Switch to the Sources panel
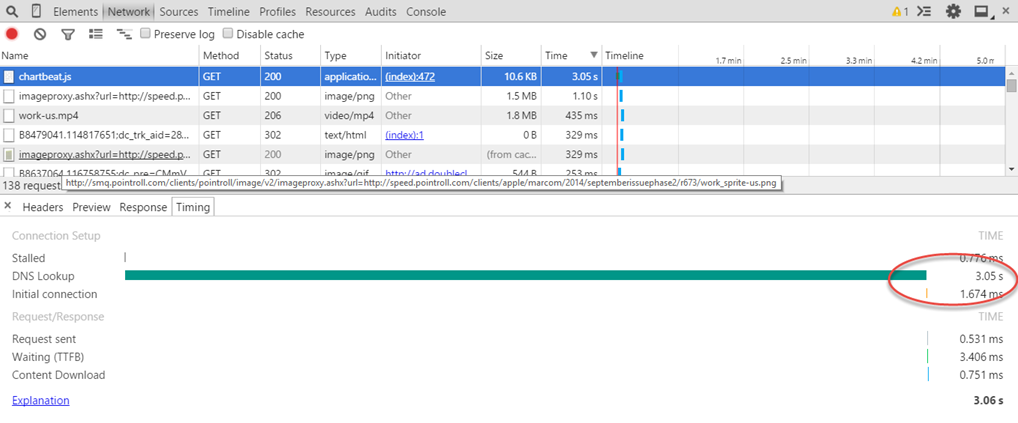Viewport: 1018px width, 423px height. (178, 12)
